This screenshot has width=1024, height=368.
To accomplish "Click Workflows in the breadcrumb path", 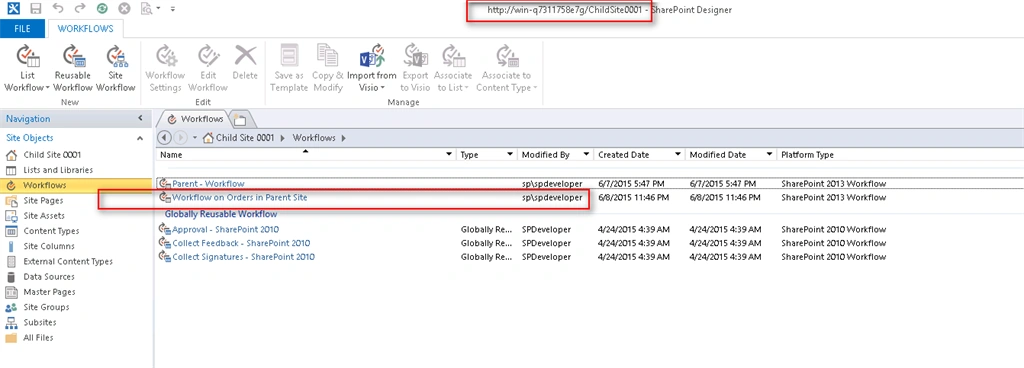I will (x=314, y=138).
